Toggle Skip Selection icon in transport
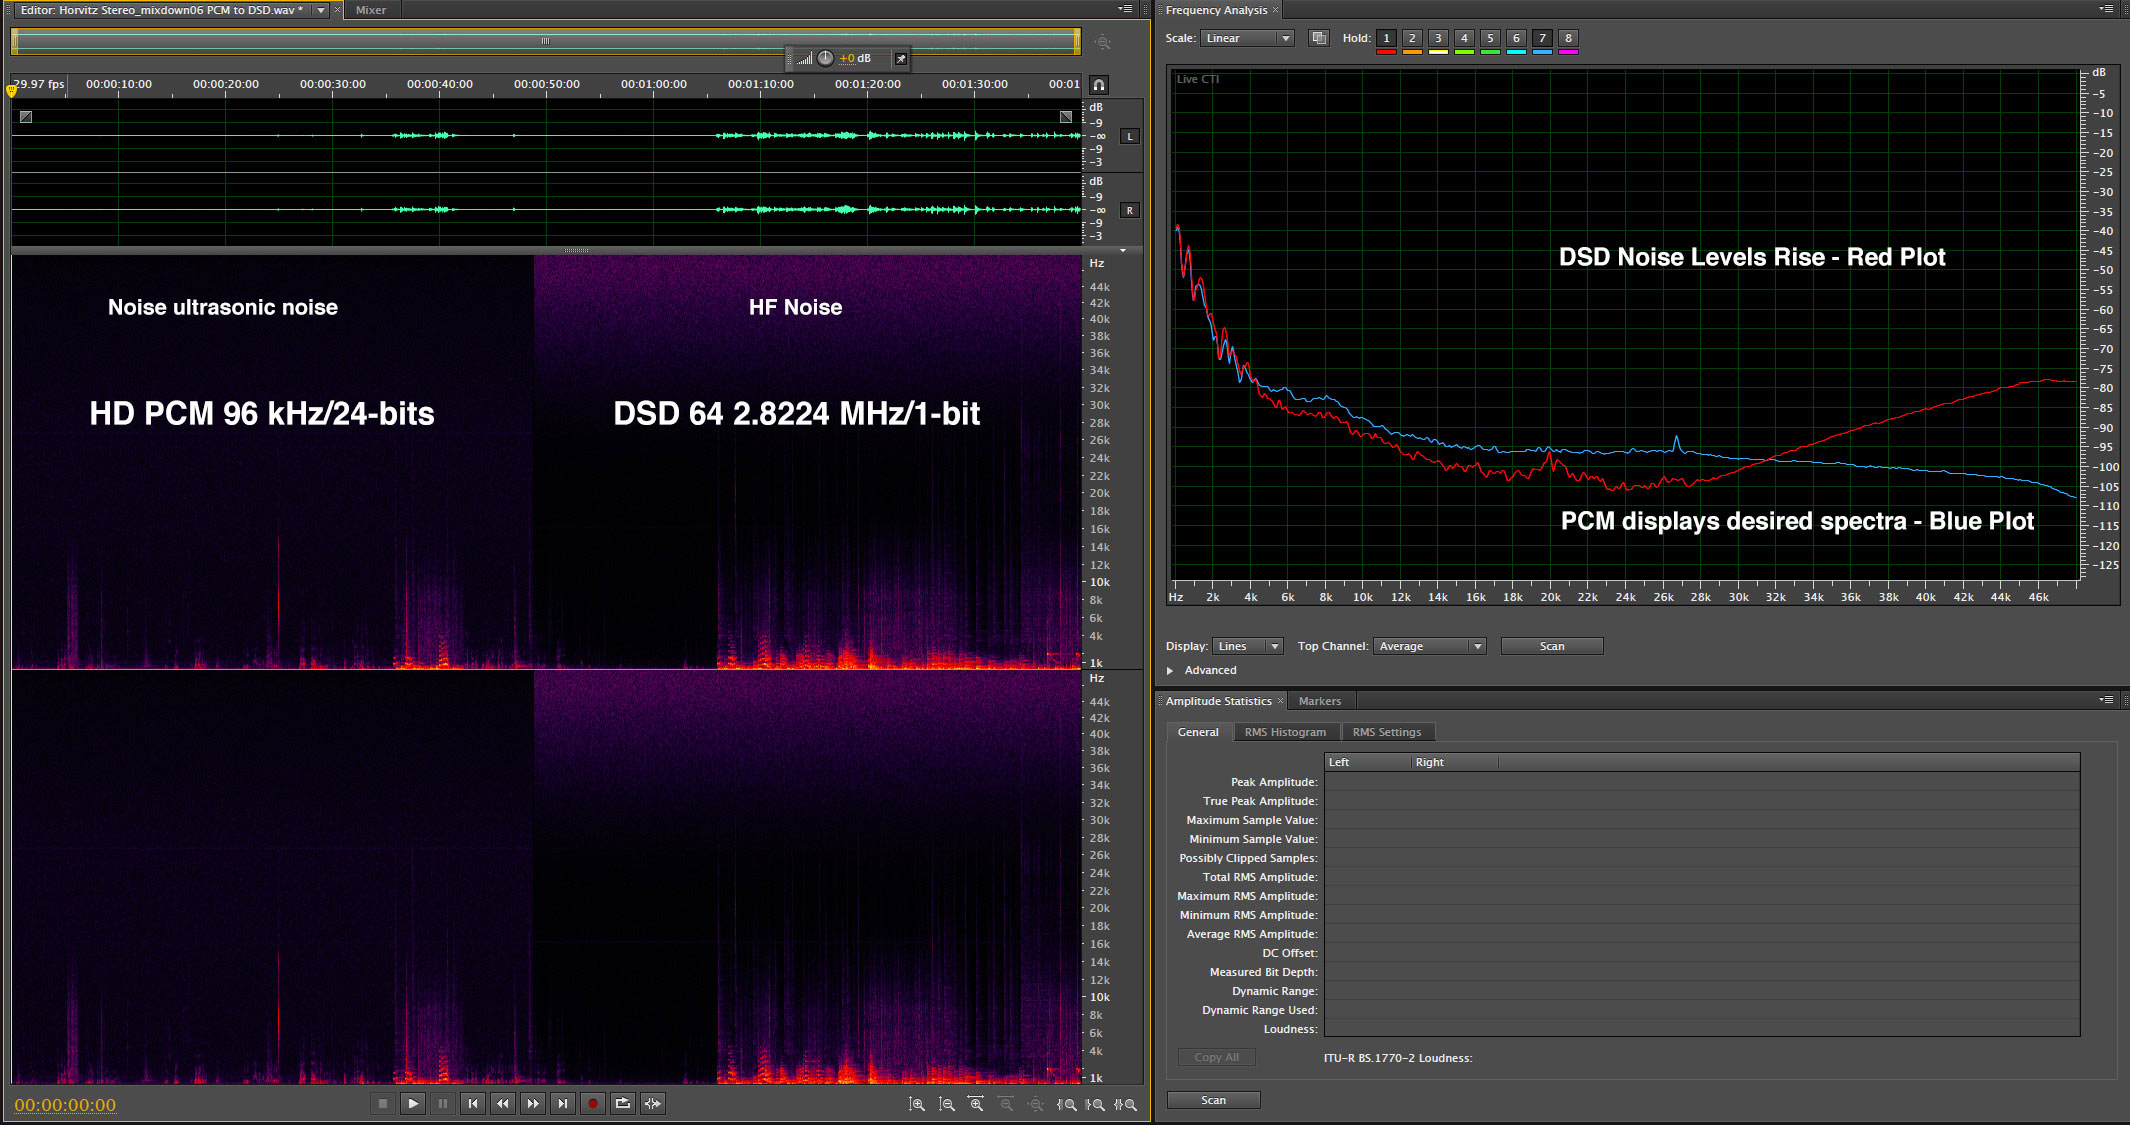 [653, 1103]
